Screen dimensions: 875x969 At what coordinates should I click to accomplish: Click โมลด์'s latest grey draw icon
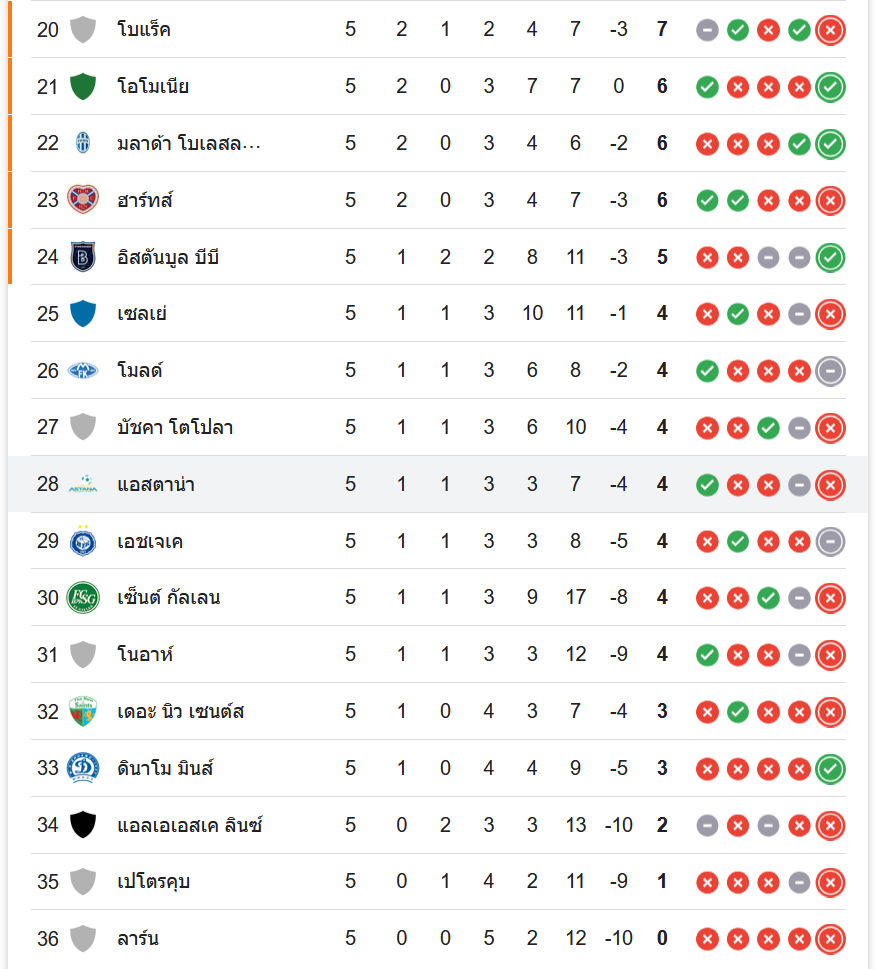[x=830, y=371]
